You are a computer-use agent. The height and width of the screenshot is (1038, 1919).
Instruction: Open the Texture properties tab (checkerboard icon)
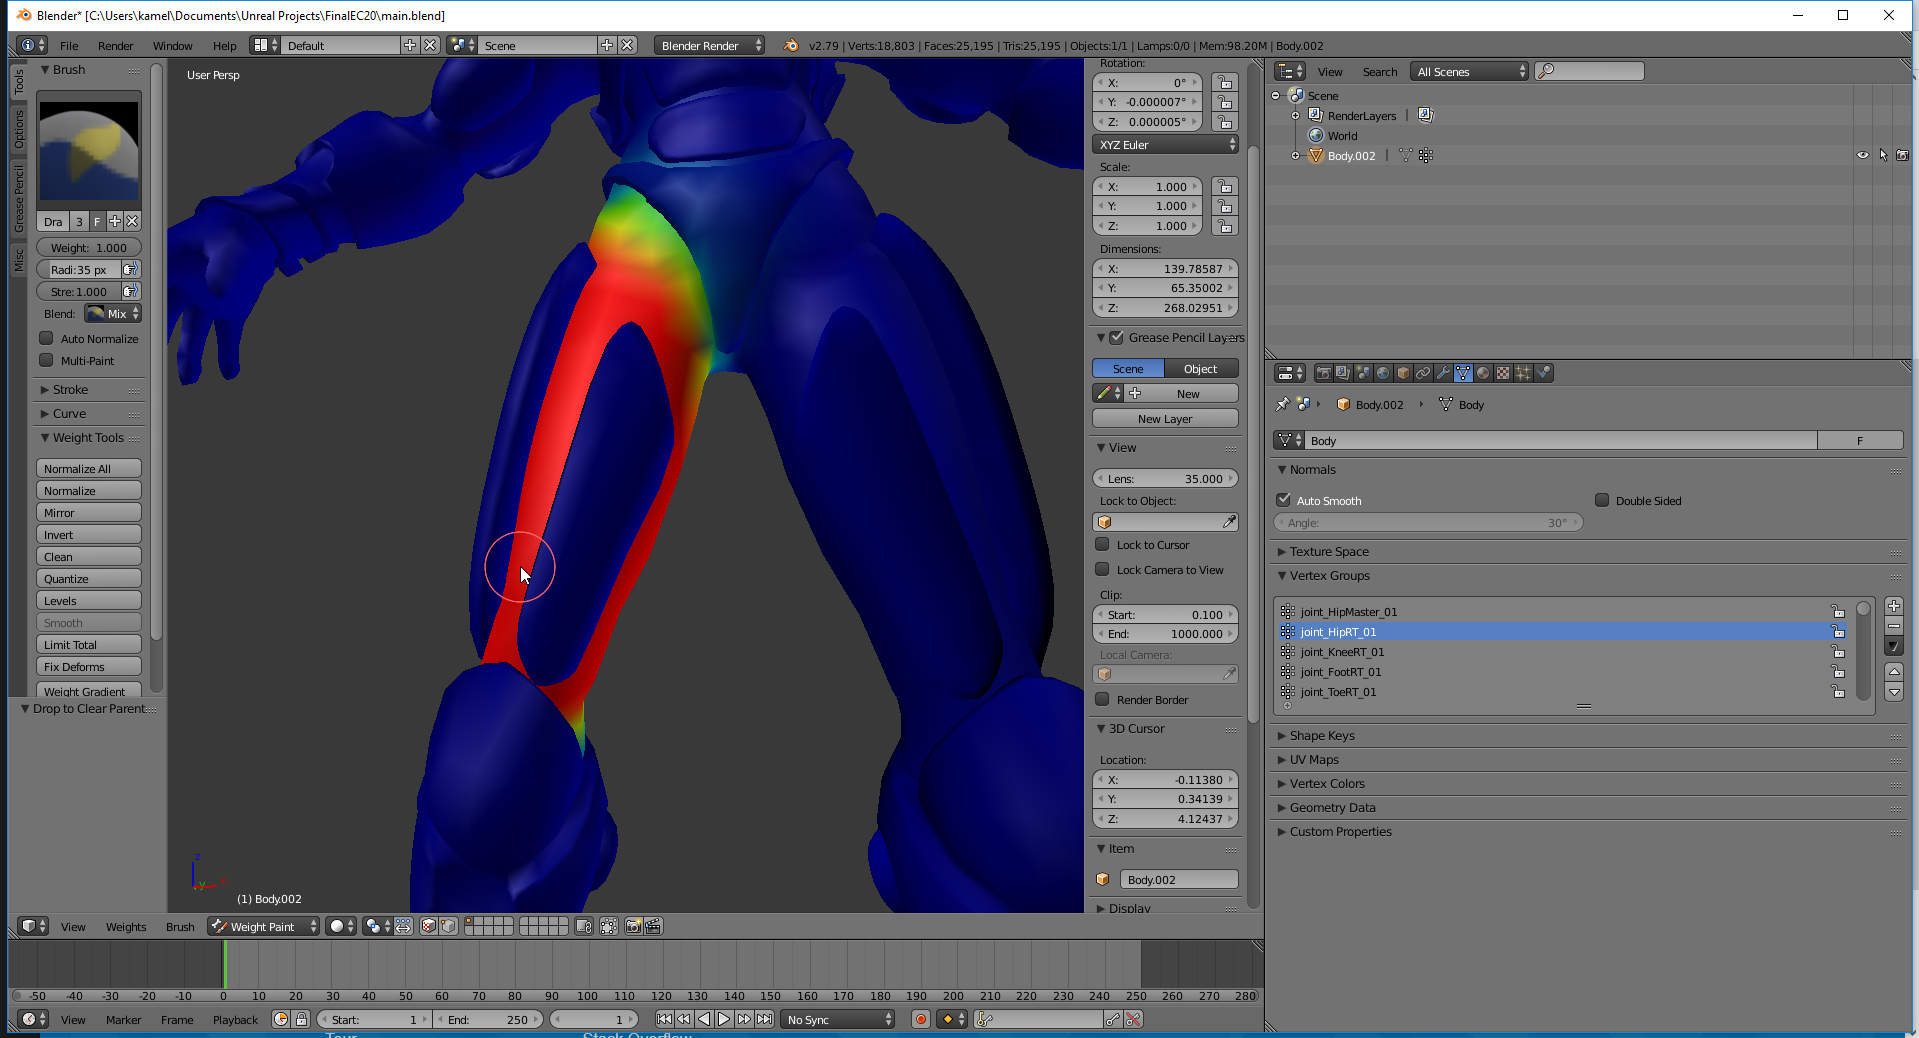click(1503, 373)
